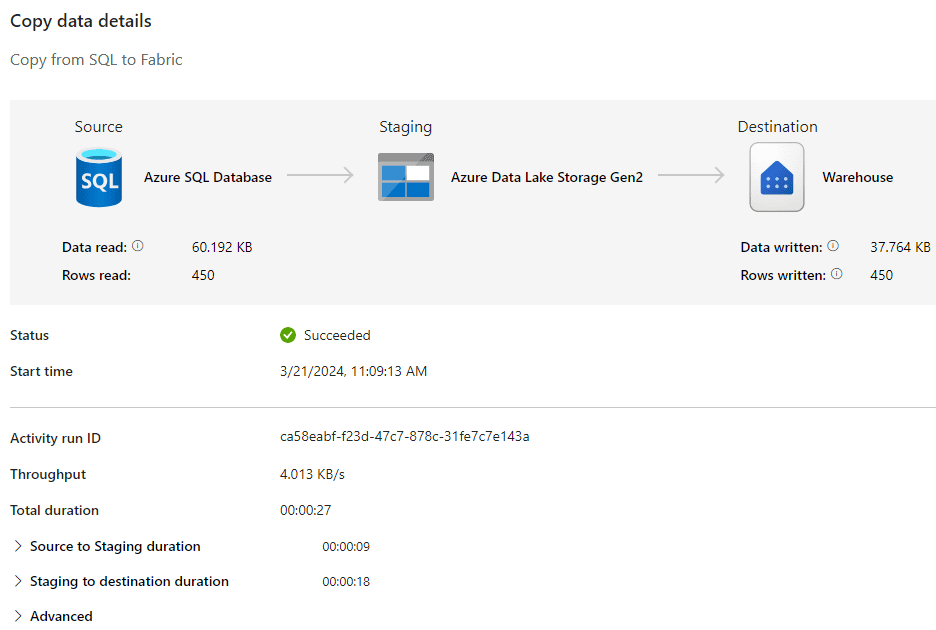Click the Warehouse destination icon
The height and width of the screenshot is (630, 936).
click(777, 177)
